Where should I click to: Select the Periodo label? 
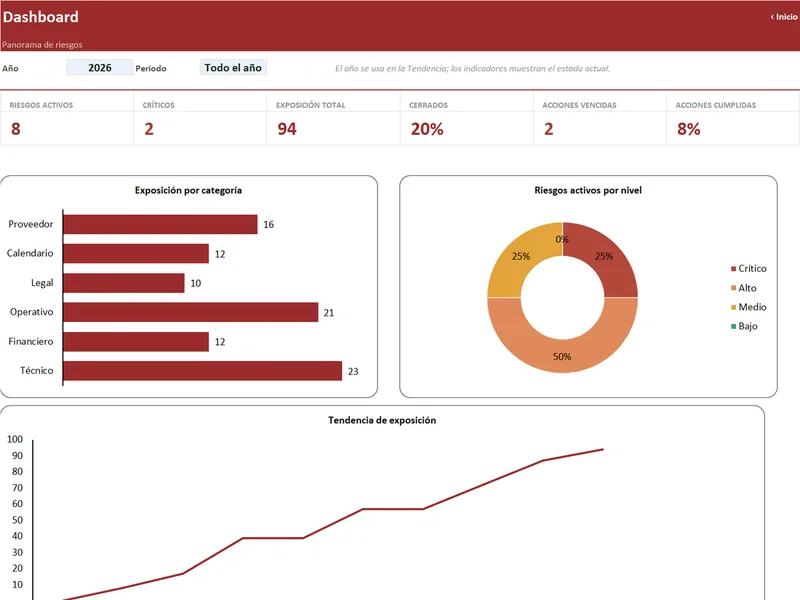tap(151, 68)
